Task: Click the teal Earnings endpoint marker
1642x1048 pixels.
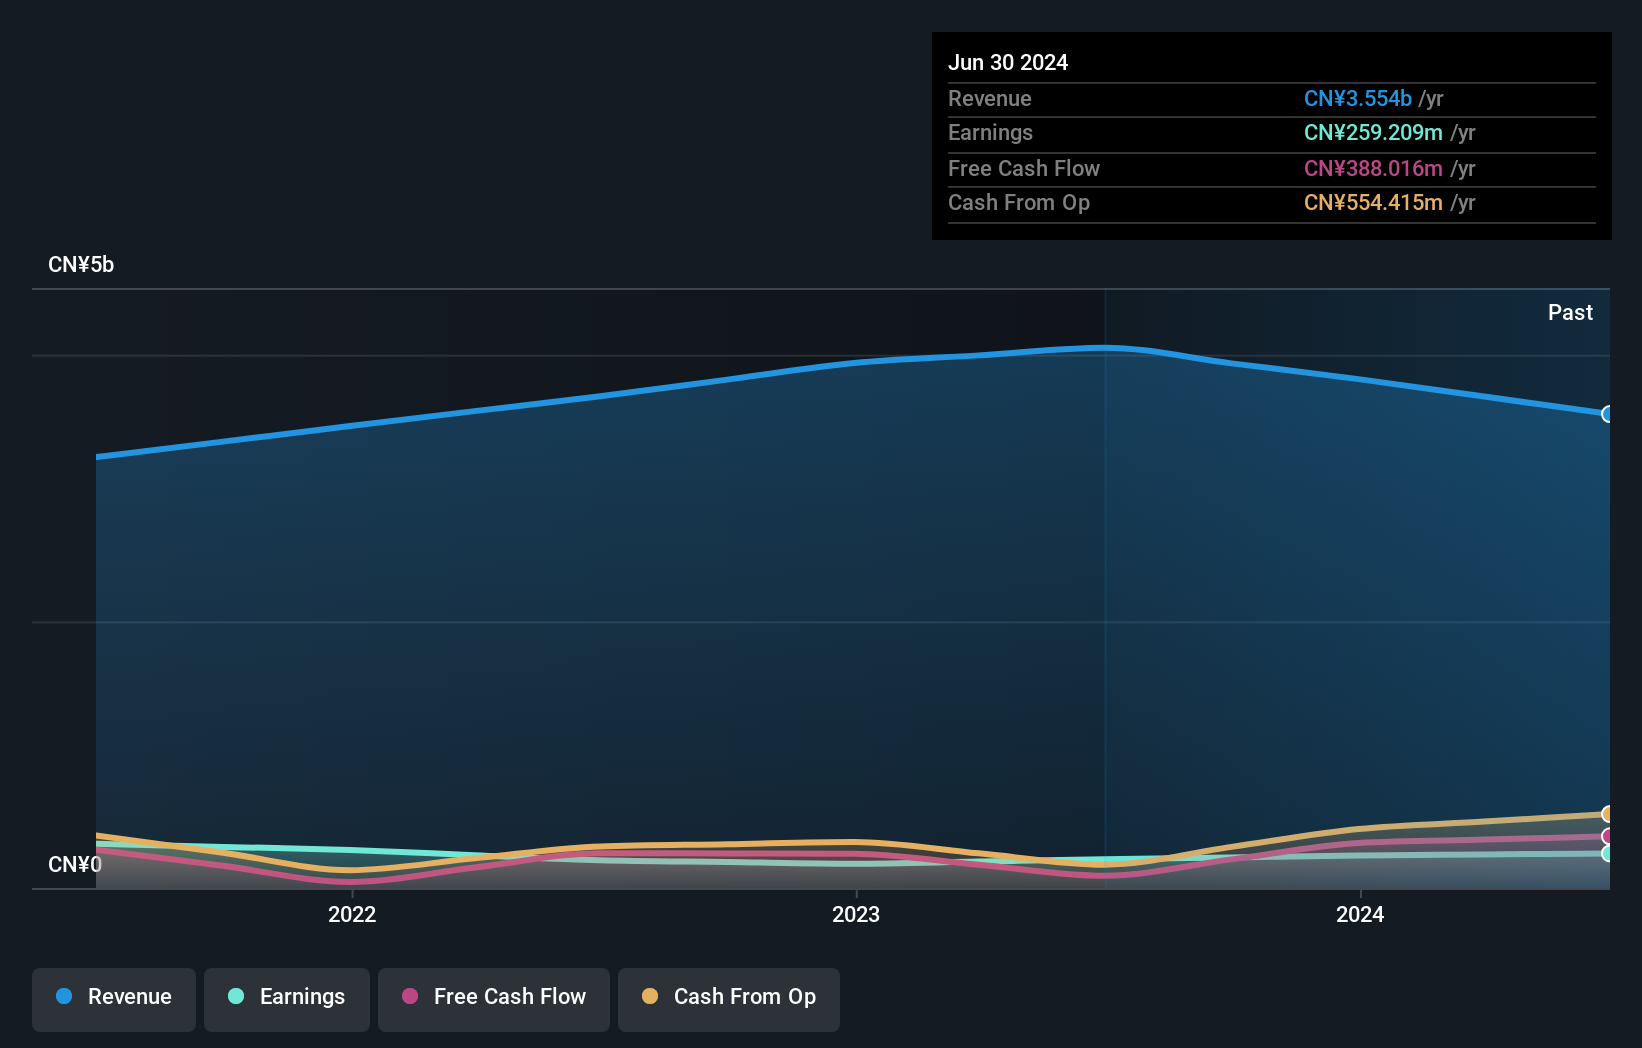Action: [x=1607, y=853]
